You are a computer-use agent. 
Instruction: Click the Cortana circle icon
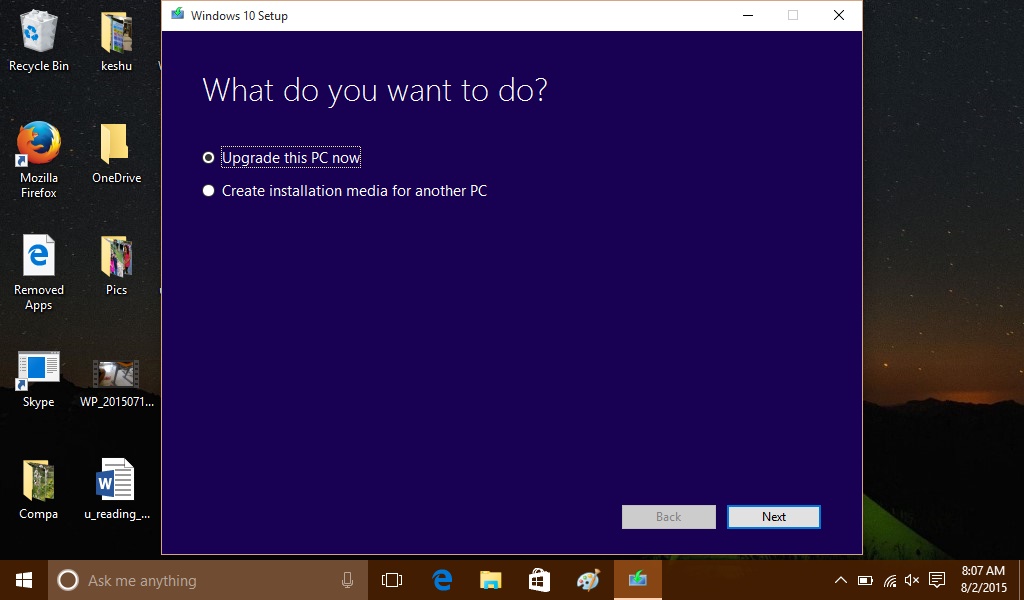coord(68,580)
